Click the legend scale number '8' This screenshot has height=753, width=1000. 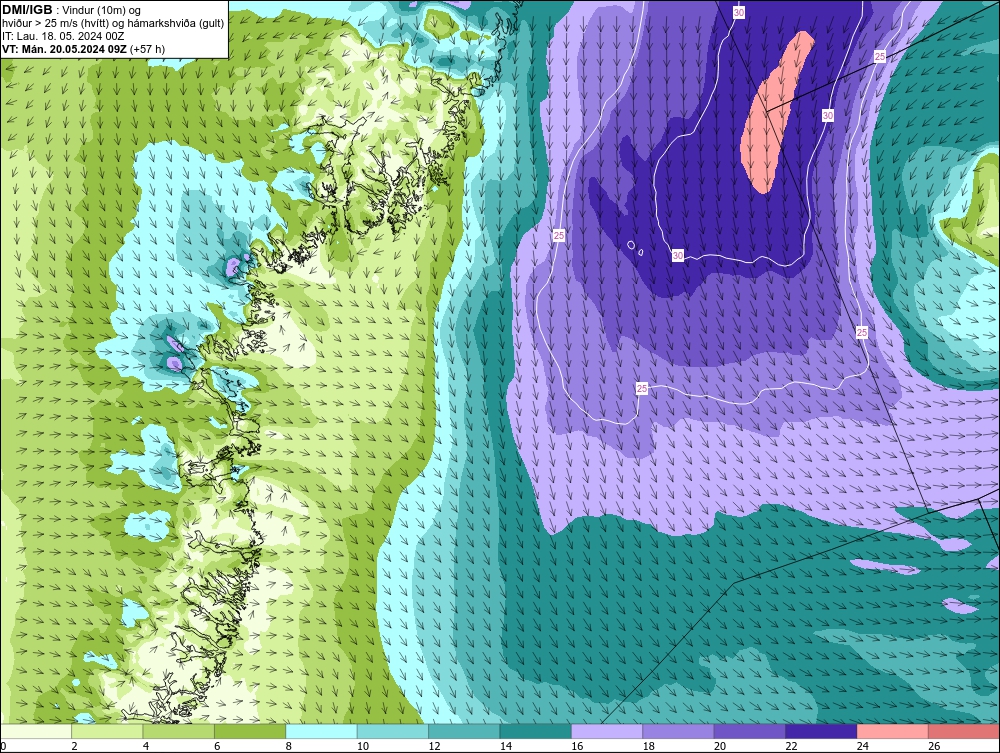[288, 746]
